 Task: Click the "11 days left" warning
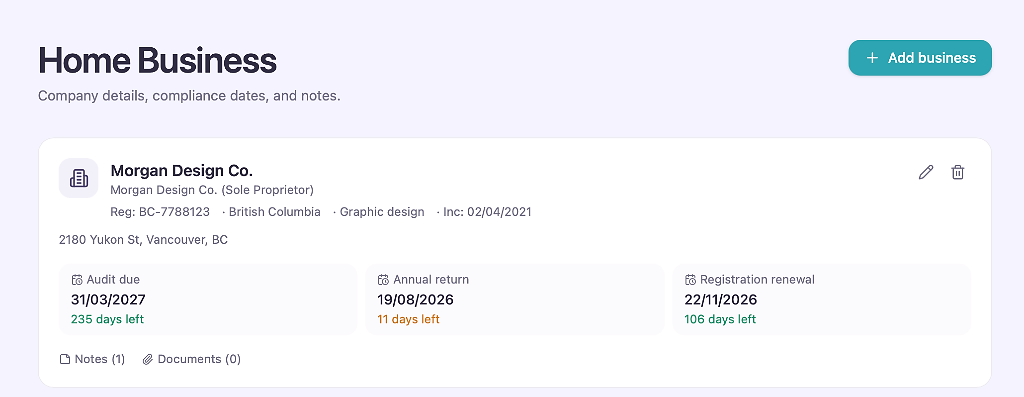tap(408, 319)
